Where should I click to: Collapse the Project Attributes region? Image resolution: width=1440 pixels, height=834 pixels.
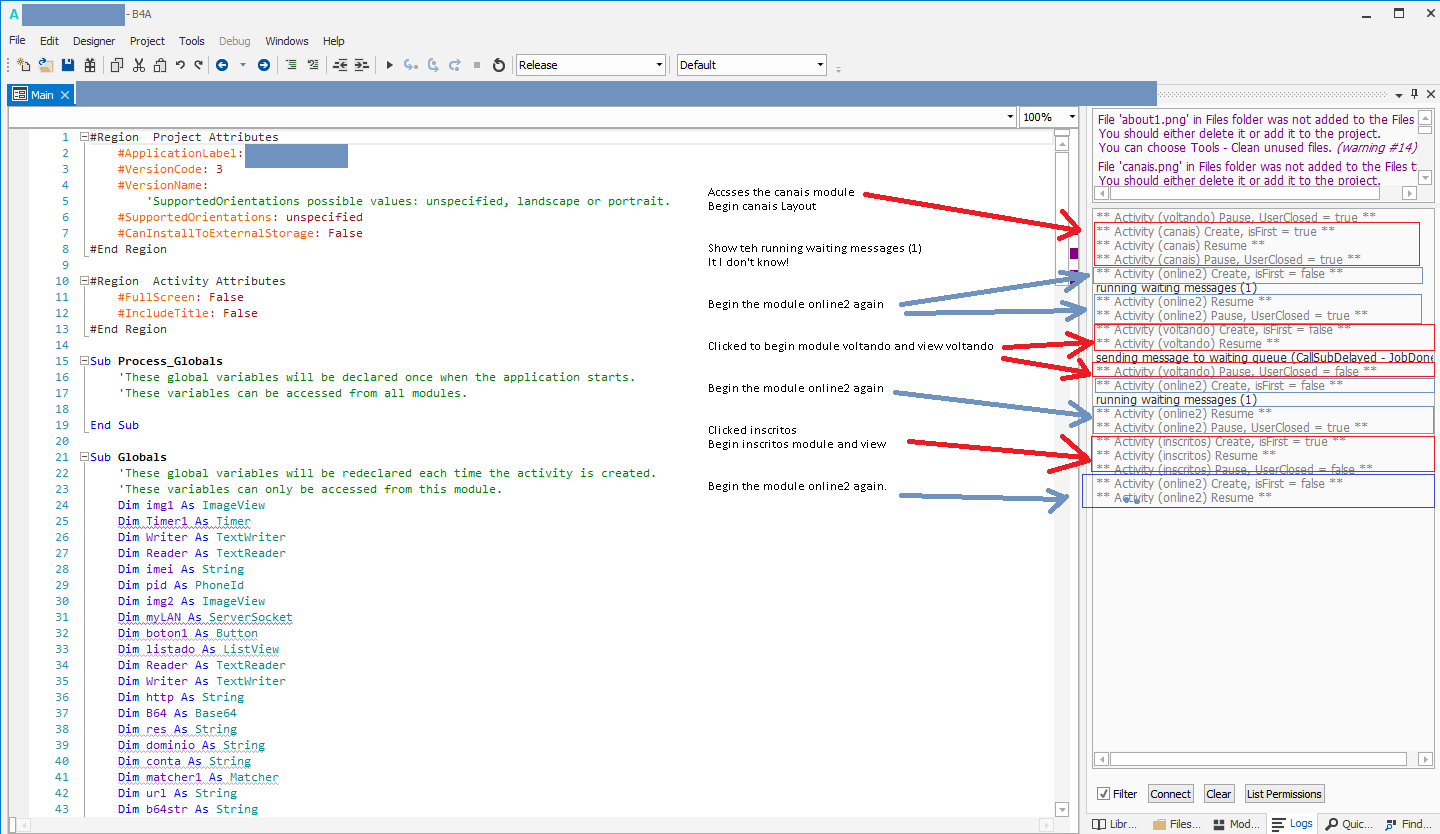(x=84, y=137)
